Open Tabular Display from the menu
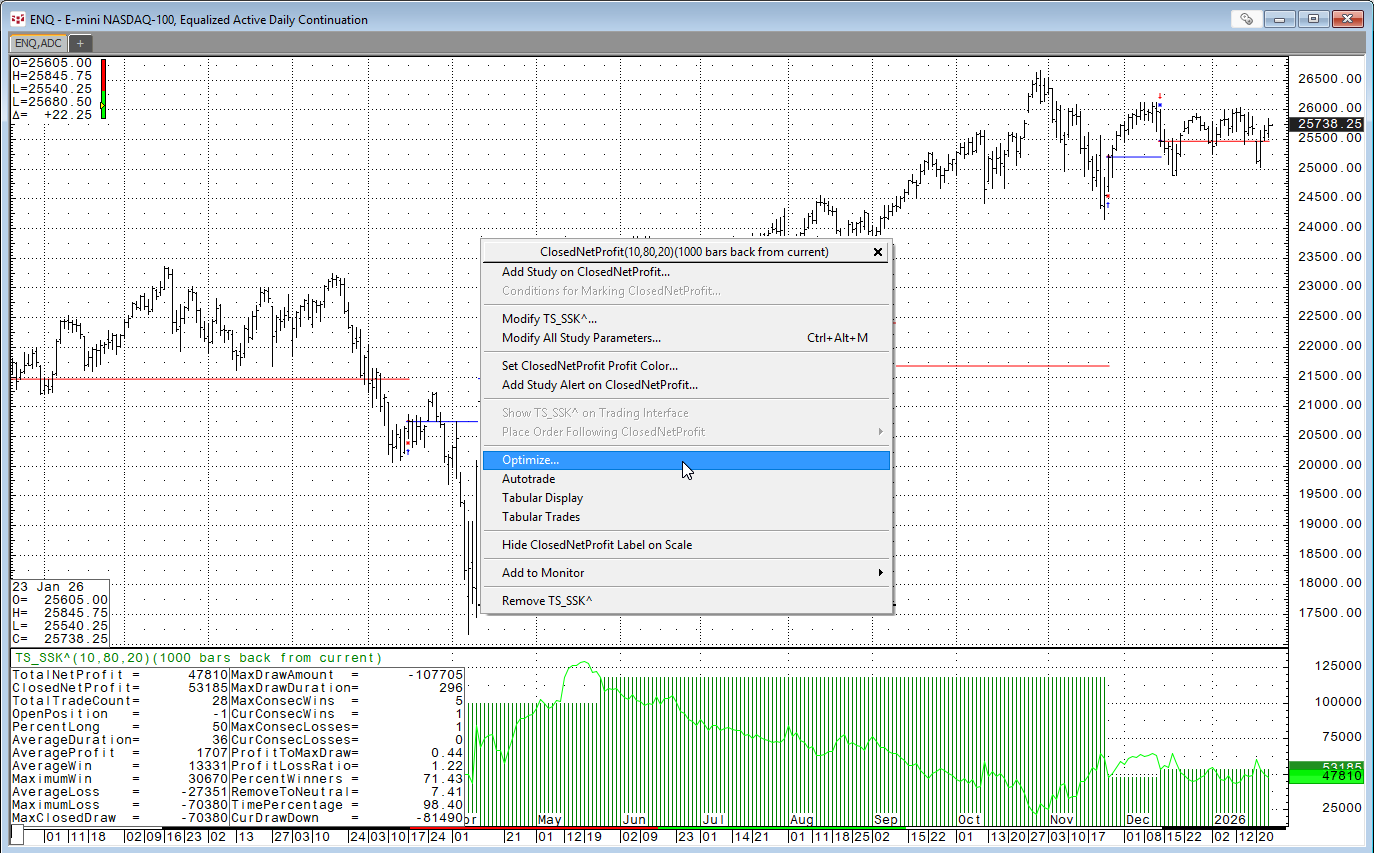The height and width of the screenshot is (853, 1374). pos(542,498)
